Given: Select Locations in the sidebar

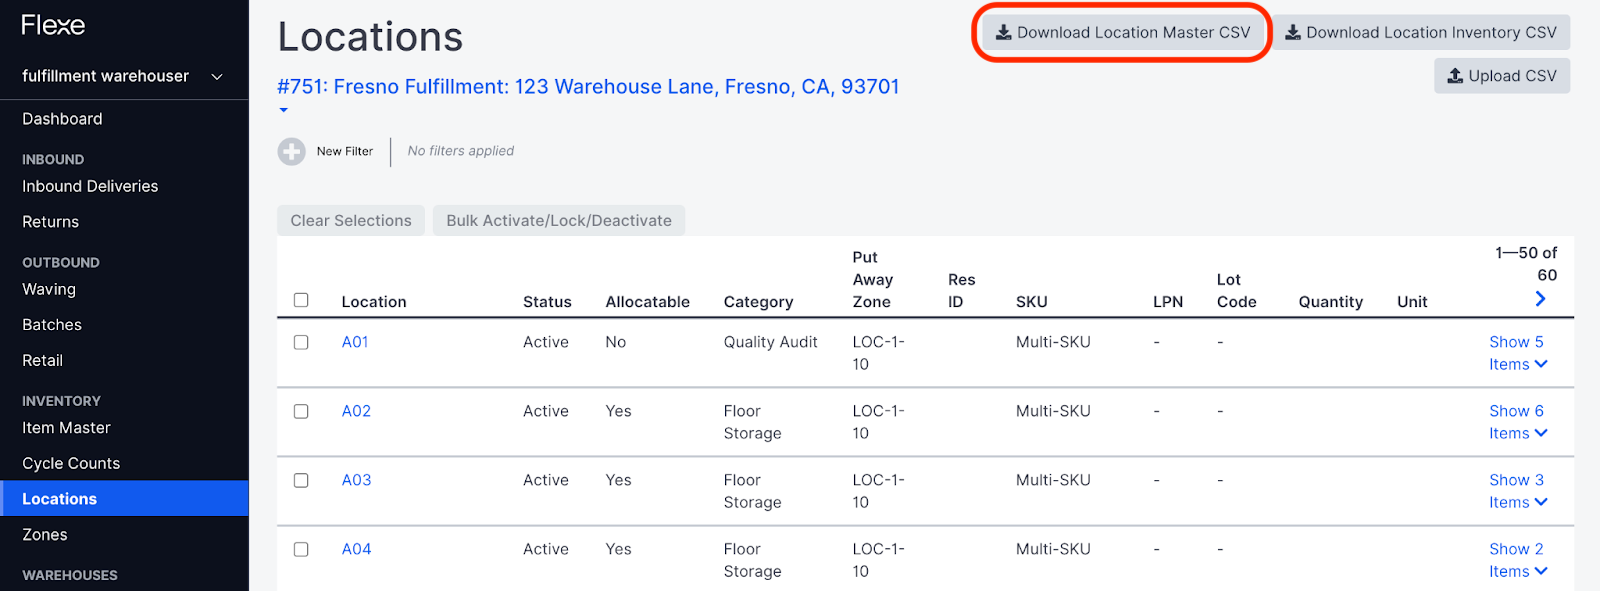Looking at the screenshot, I should [x=124, y=499].
